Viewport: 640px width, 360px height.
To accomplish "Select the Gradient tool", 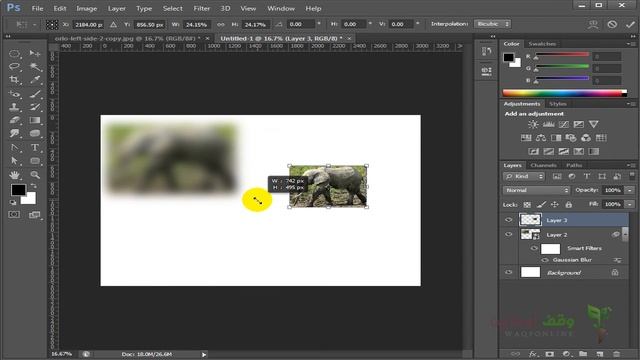I will click(x=35, y=120).
